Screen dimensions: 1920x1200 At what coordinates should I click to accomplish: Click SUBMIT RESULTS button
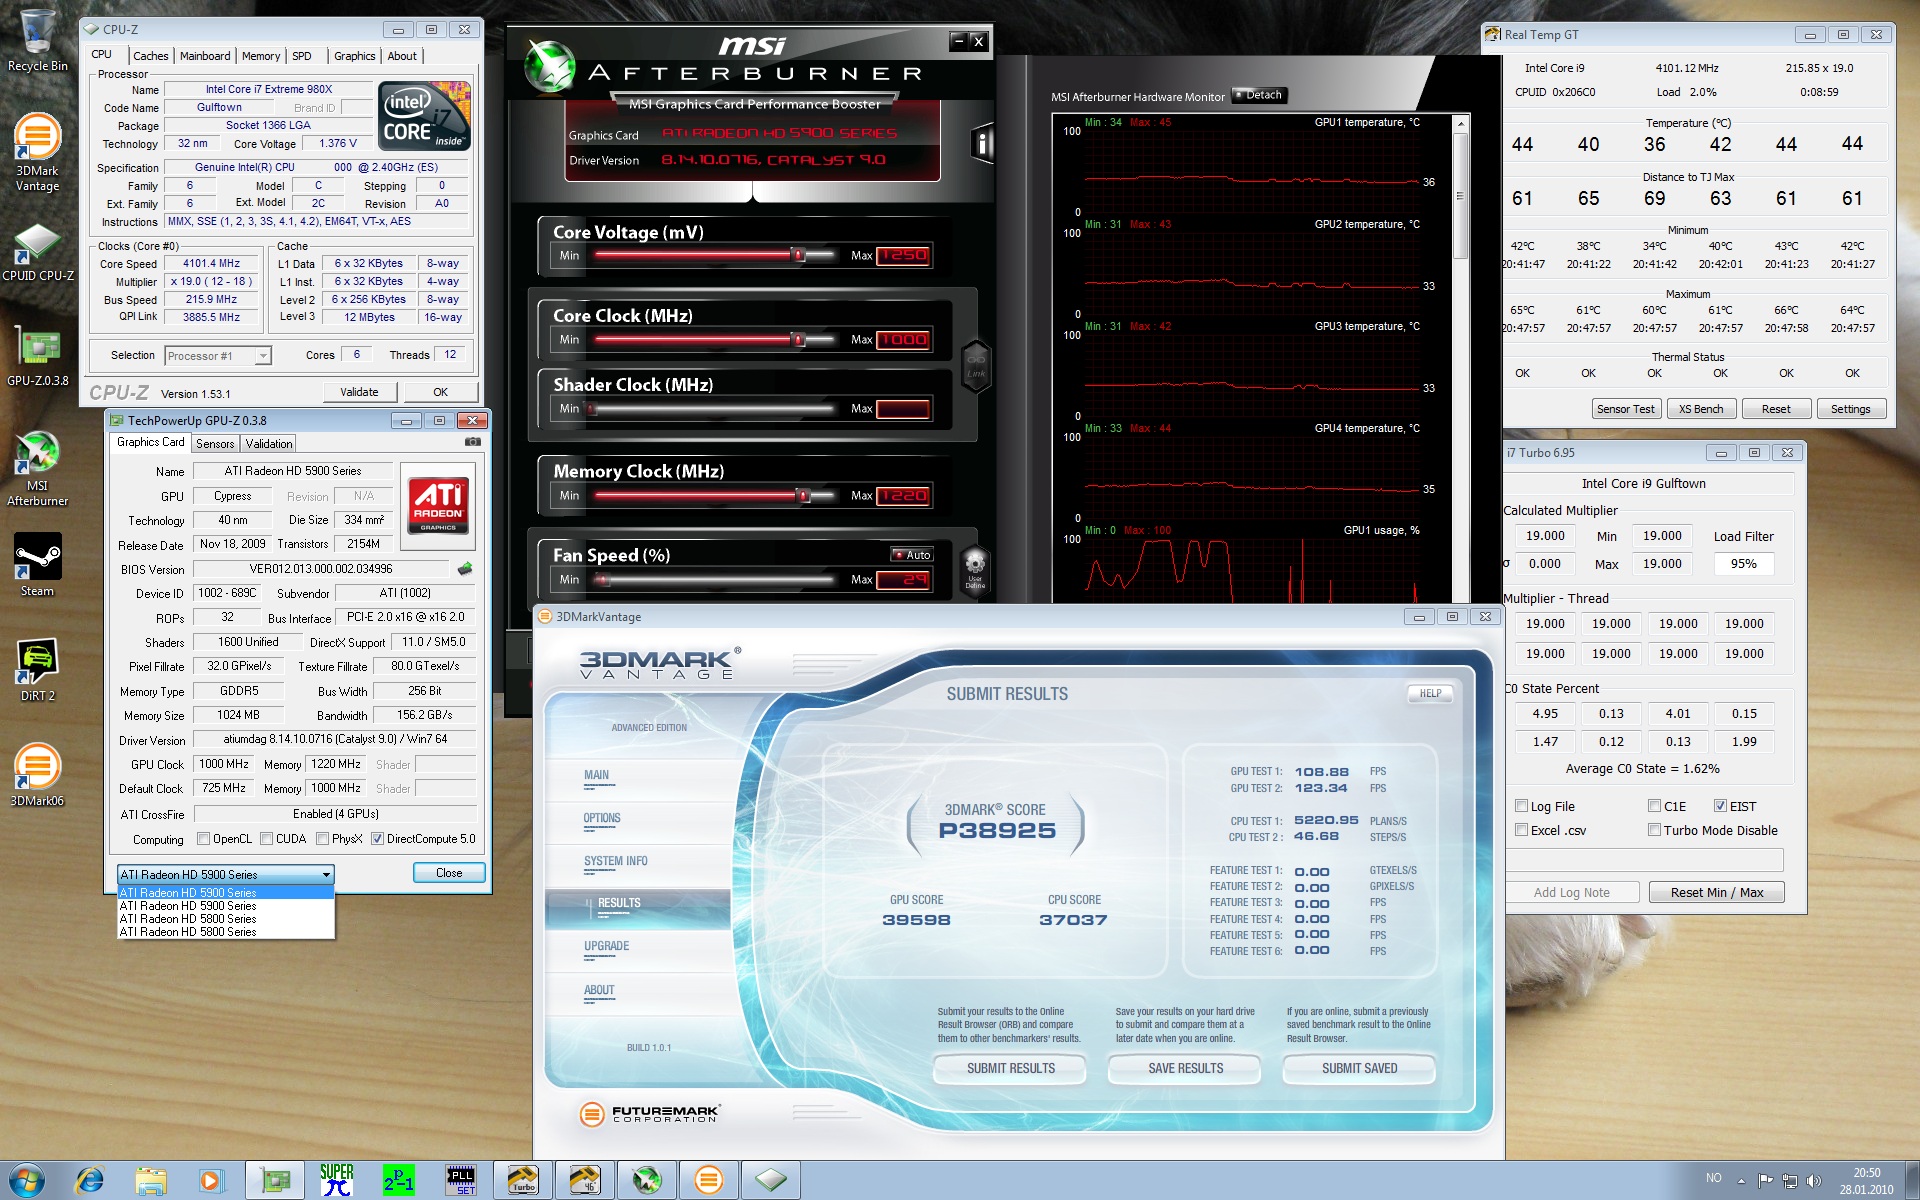tap(1011, 1068)
